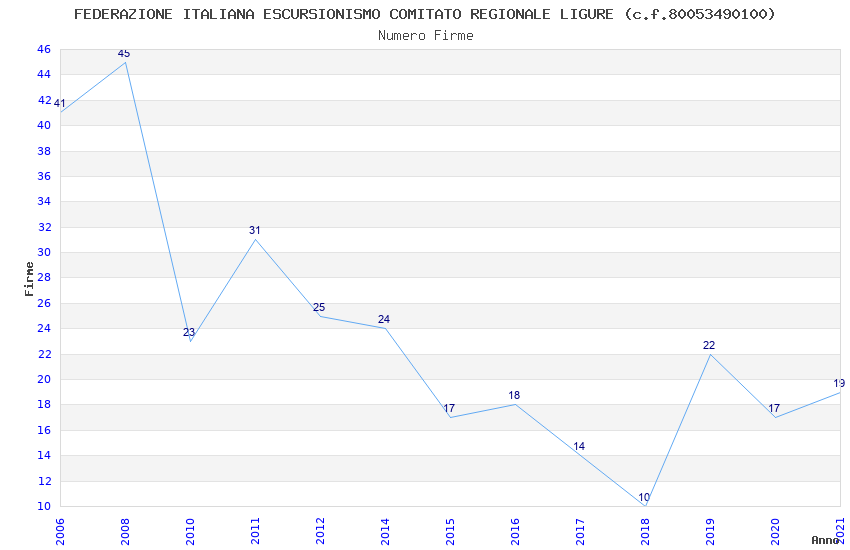Image resolution: width=850 pixels, height=550 pixels.
Task: Click the 2018 x-axis year label
Action: pyautogui.click(x=645, y=532)
